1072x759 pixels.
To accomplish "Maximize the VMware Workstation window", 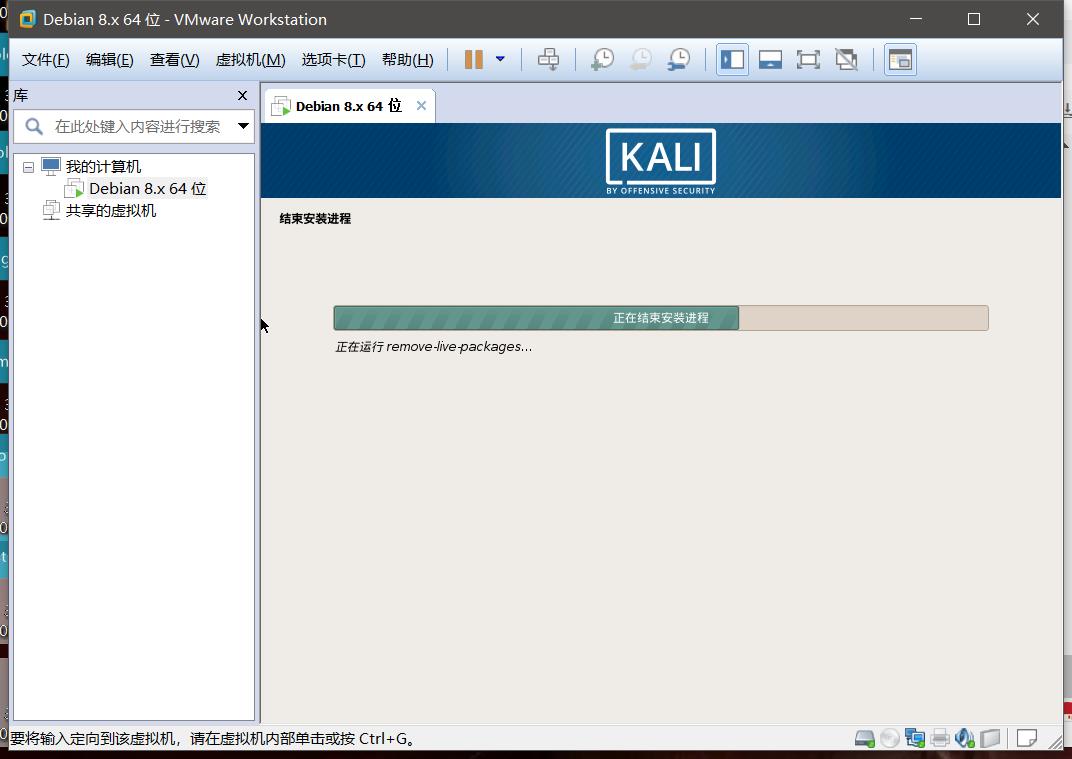I will [x=974, y=19].
